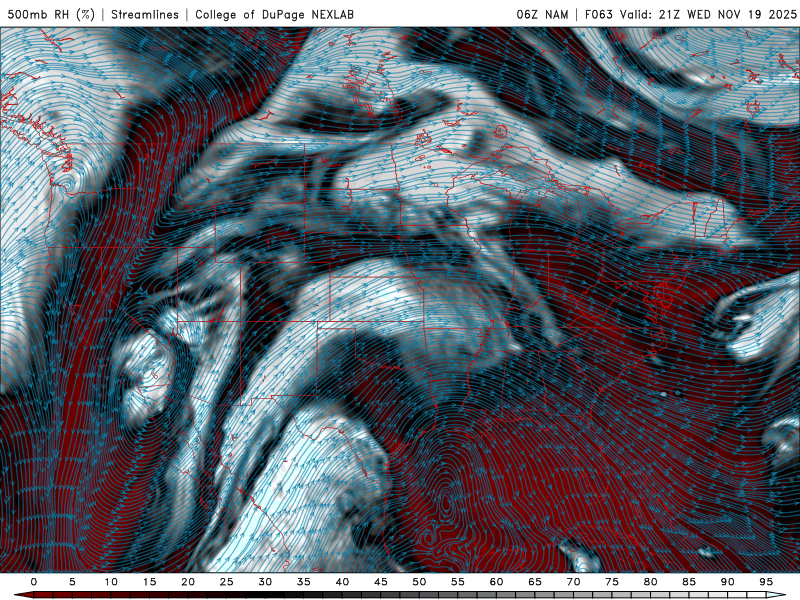Click the '06Z NAM' model run label
This screenshot has width=800, height=600.
542,14
